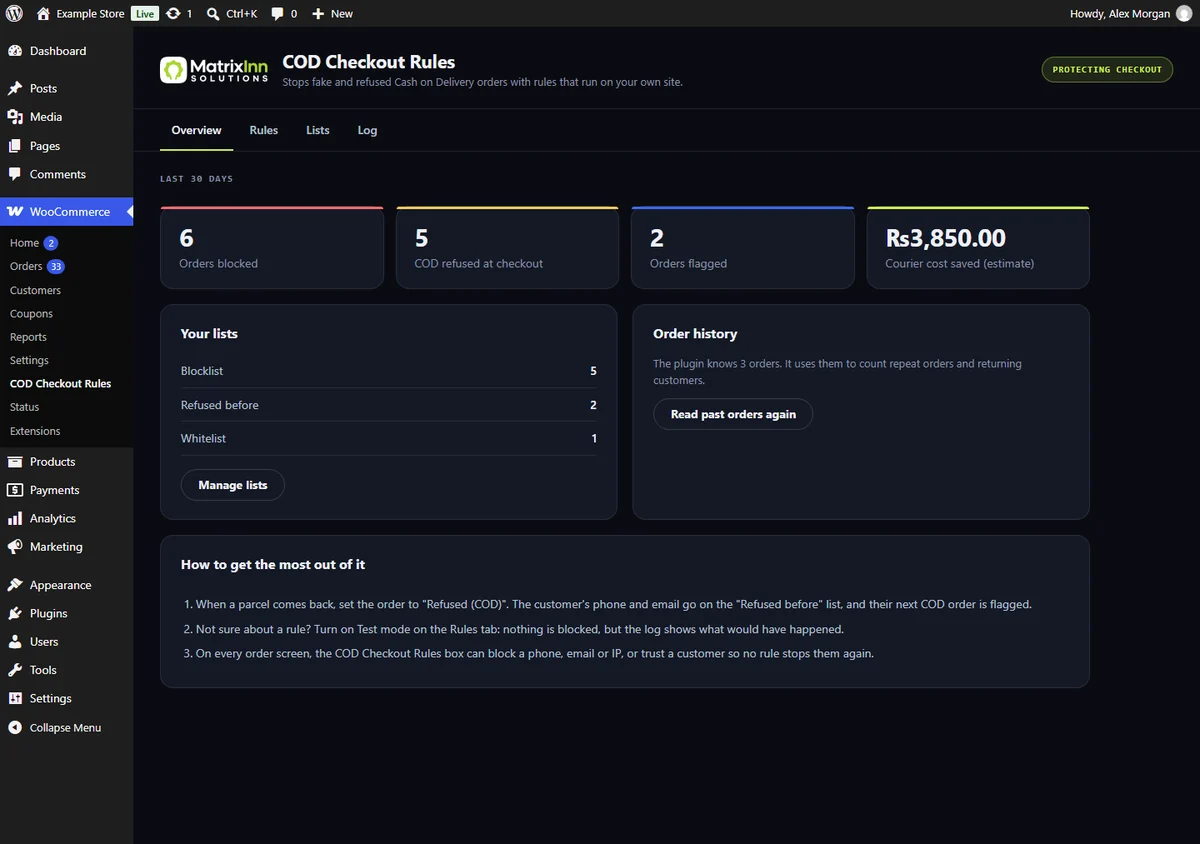1200x844 pixels.
Task: Click the Order history heading
Action: click(x=695, y=334)
